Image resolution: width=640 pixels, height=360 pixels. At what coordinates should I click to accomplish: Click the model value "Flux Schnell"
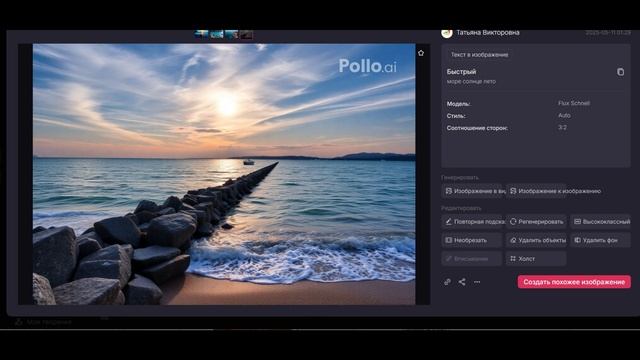[x=574, y=103]
